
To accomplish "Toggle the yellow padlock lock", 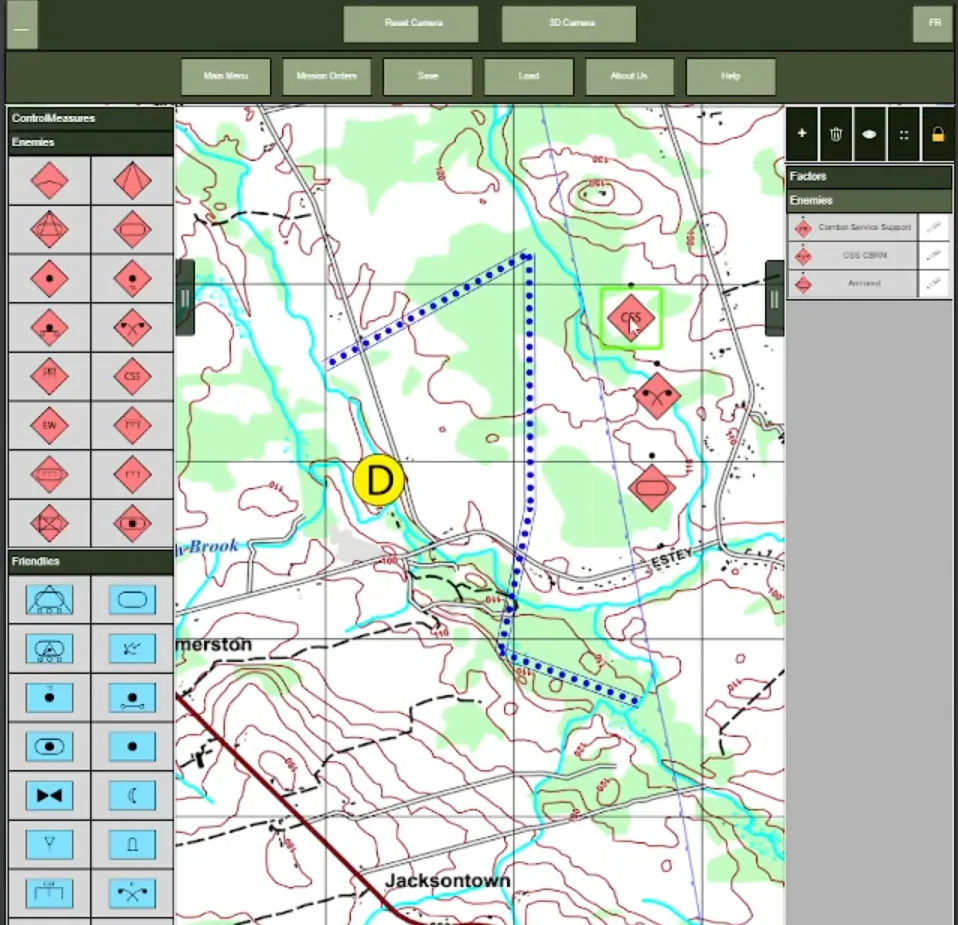I will [938, 134].
